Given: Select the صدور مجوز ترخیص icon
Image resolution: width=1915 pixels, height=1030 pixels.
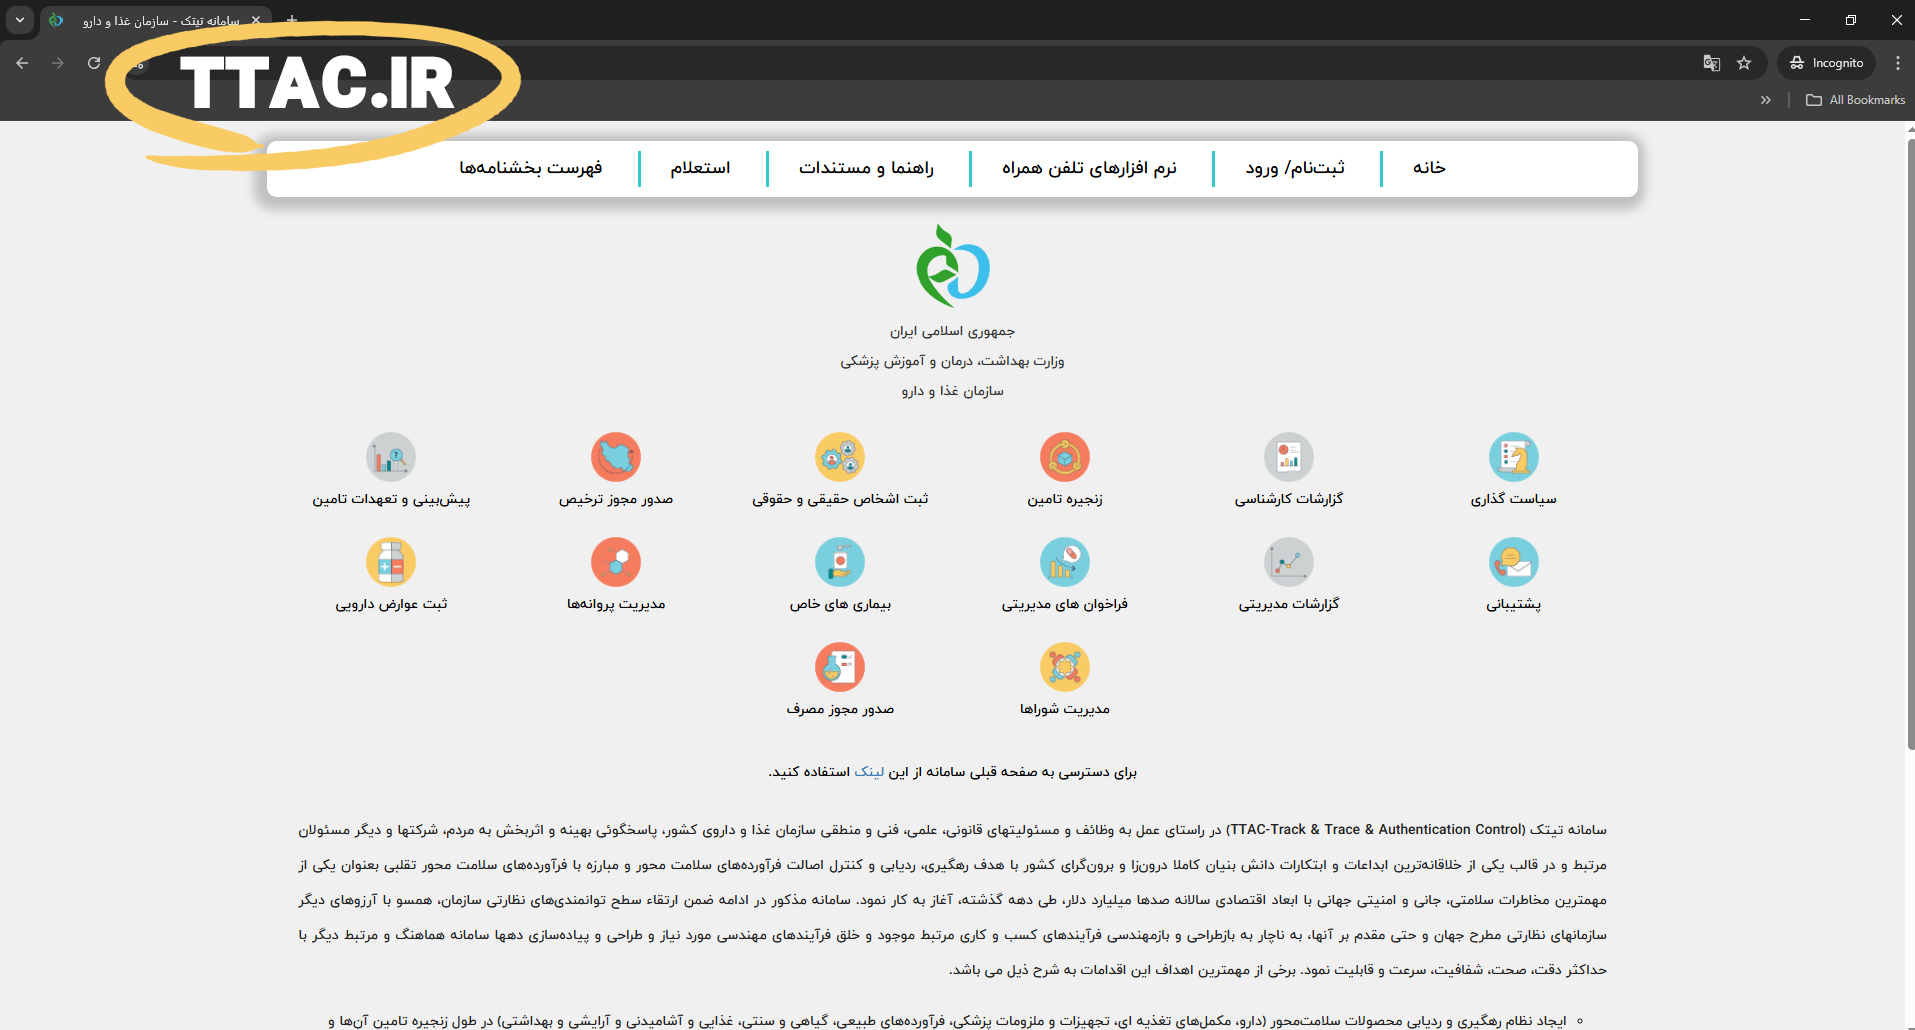Looking at the screenshot, I should [615, 458].
